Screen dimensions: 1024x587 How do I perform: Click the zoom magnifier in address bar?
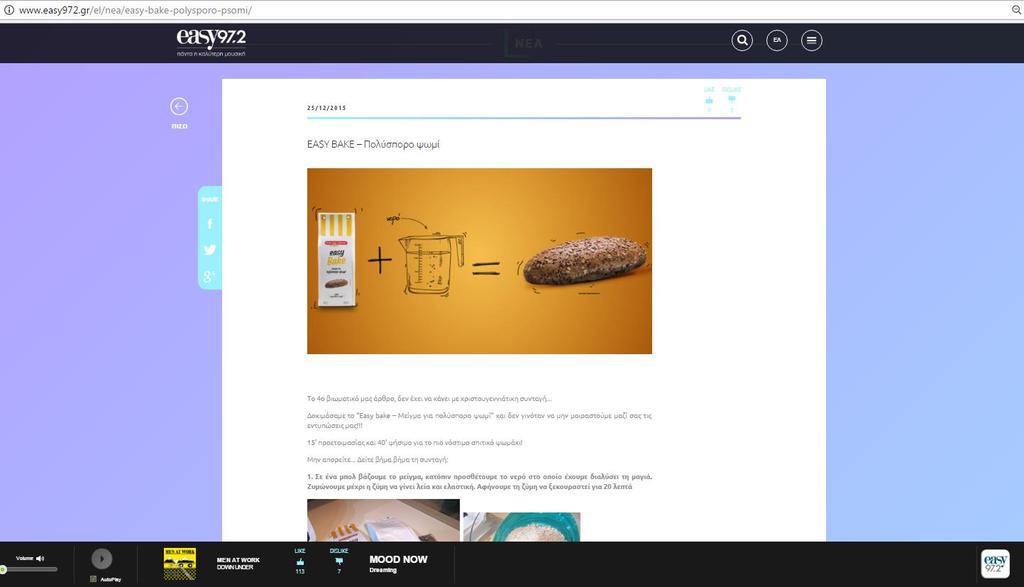(x=1016, y=10)
